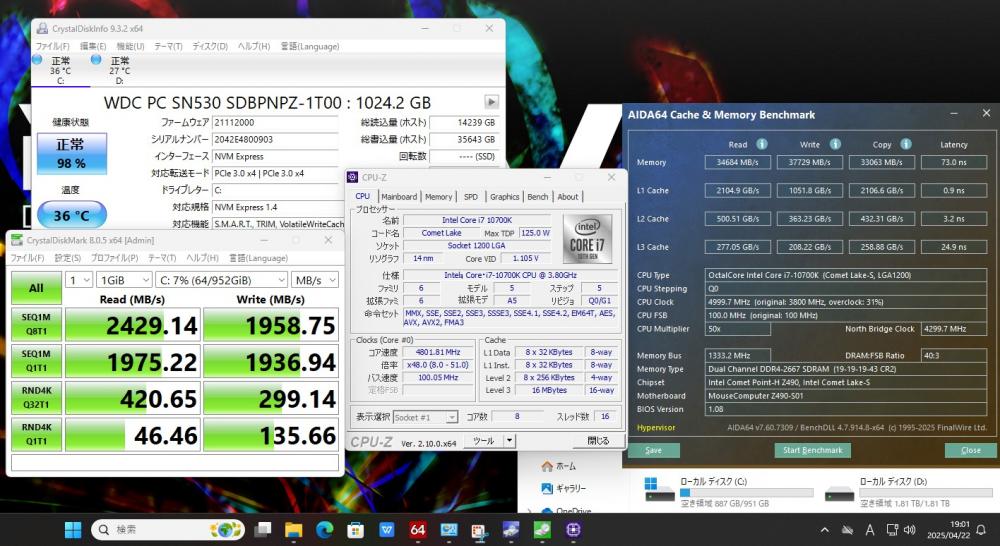
Task: Open test count dropdown showing 1 in CrystalDiskMark
Action: [x=79, y=280]
